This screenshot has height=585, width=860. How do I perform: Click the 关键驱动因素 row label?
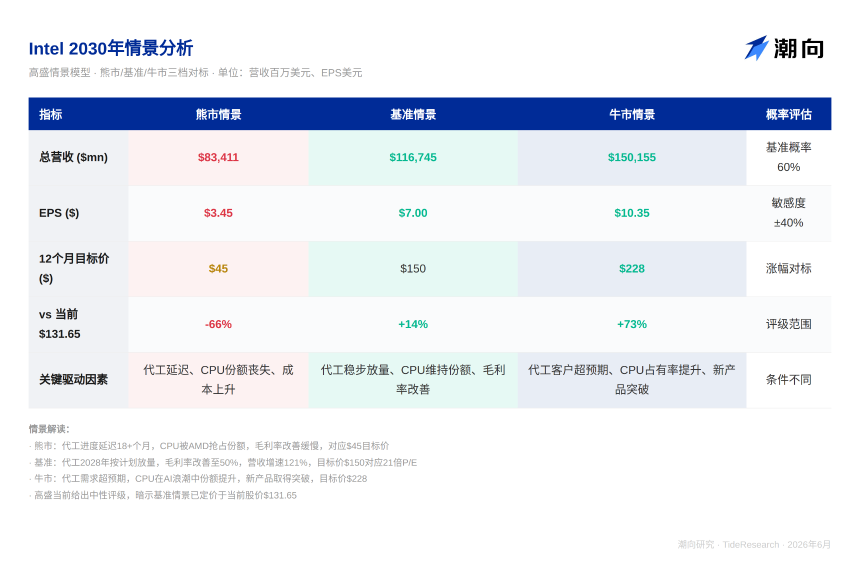coord(73,379)
